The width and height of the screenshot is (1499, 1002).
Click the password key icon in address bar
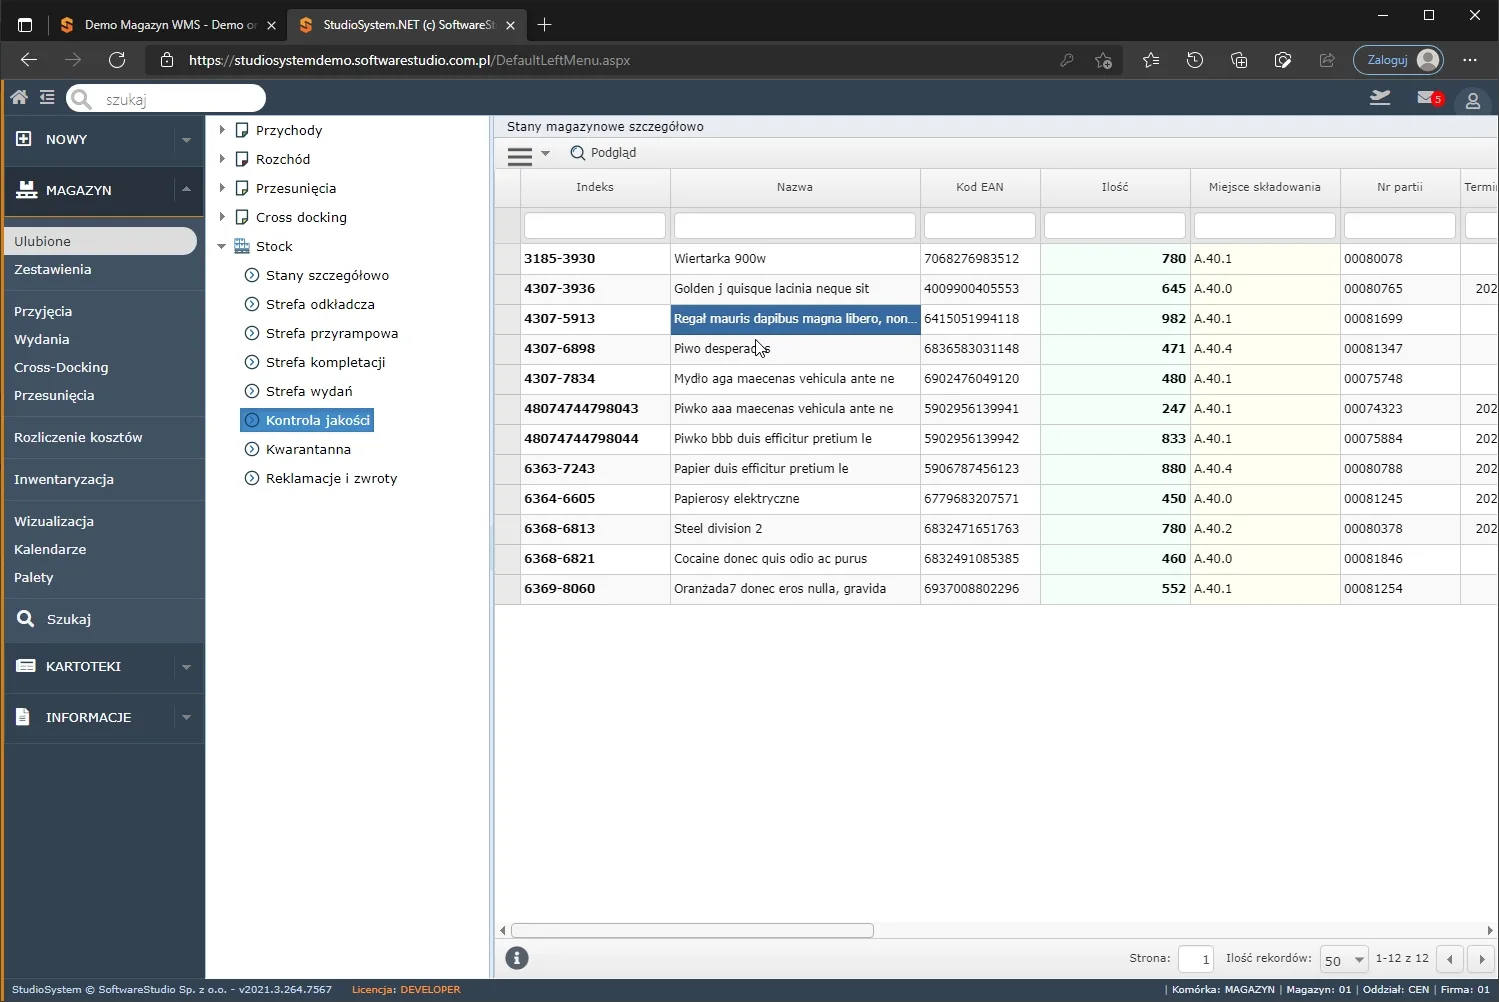(1067, 60)
